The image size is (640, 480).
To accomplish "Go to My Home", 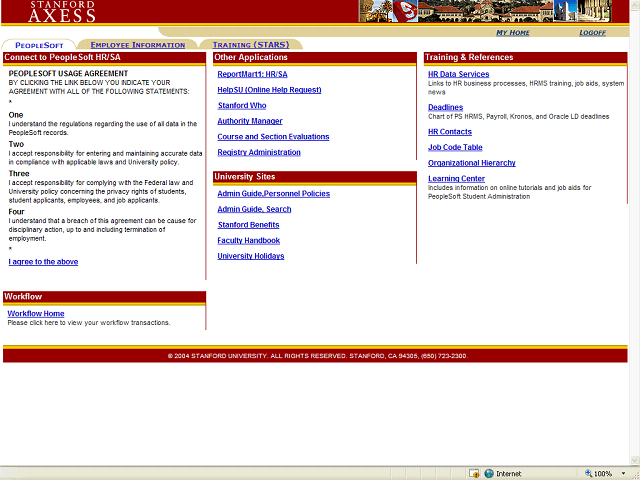I will coord(513,33).
